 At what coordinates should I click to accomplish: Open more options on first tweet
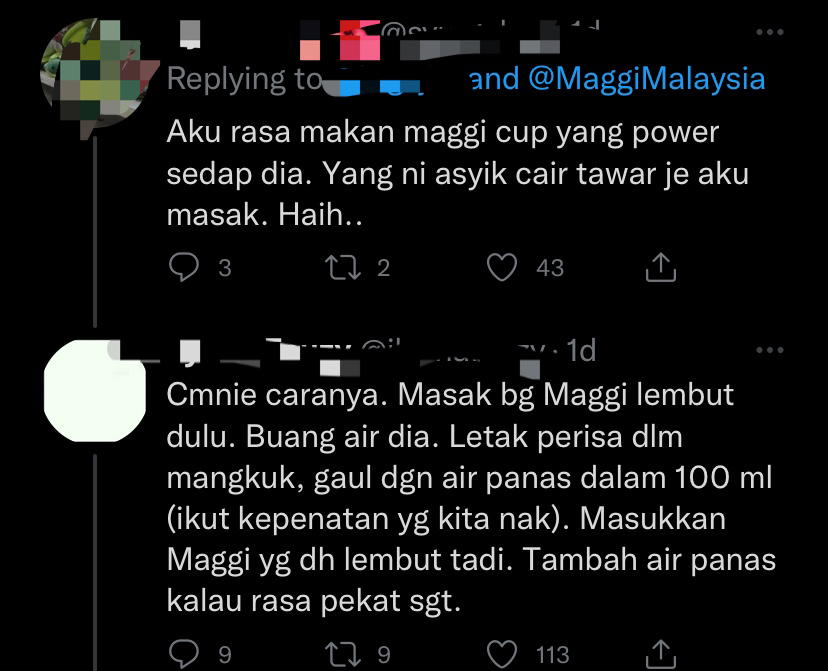[769, 32]
